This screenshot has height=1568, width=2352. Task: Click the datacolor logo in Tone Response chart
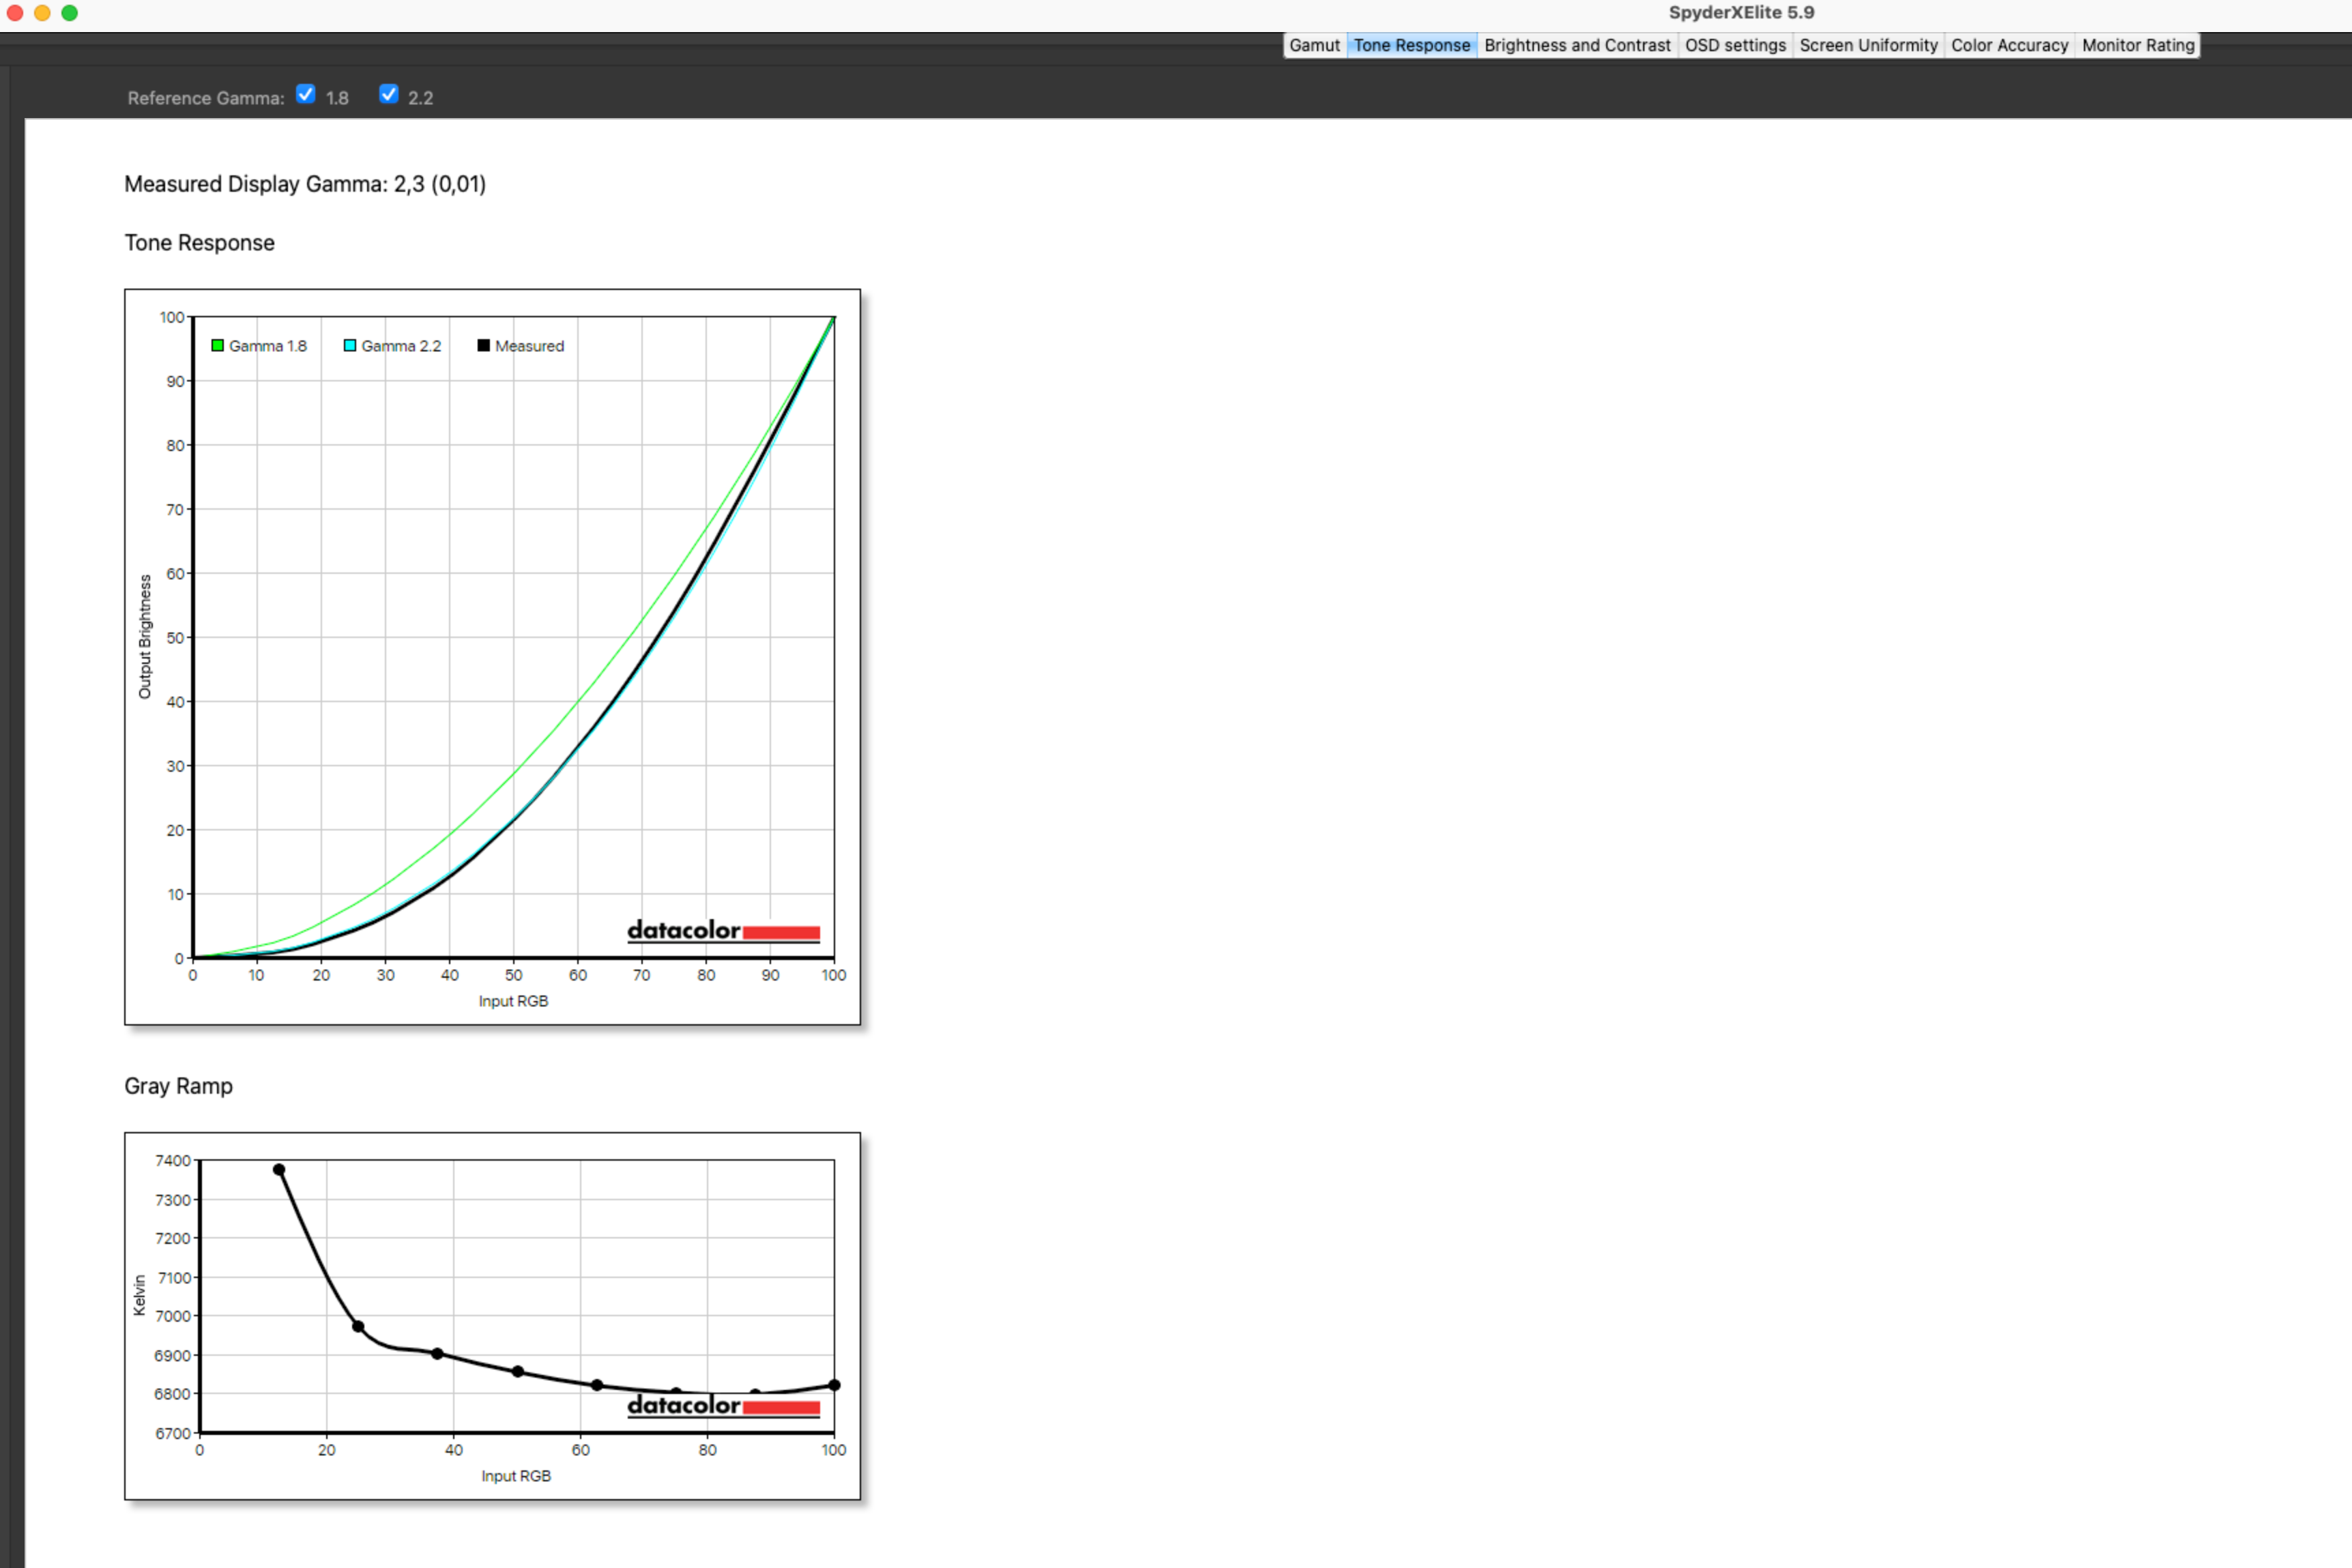click(x=723, y=931)
